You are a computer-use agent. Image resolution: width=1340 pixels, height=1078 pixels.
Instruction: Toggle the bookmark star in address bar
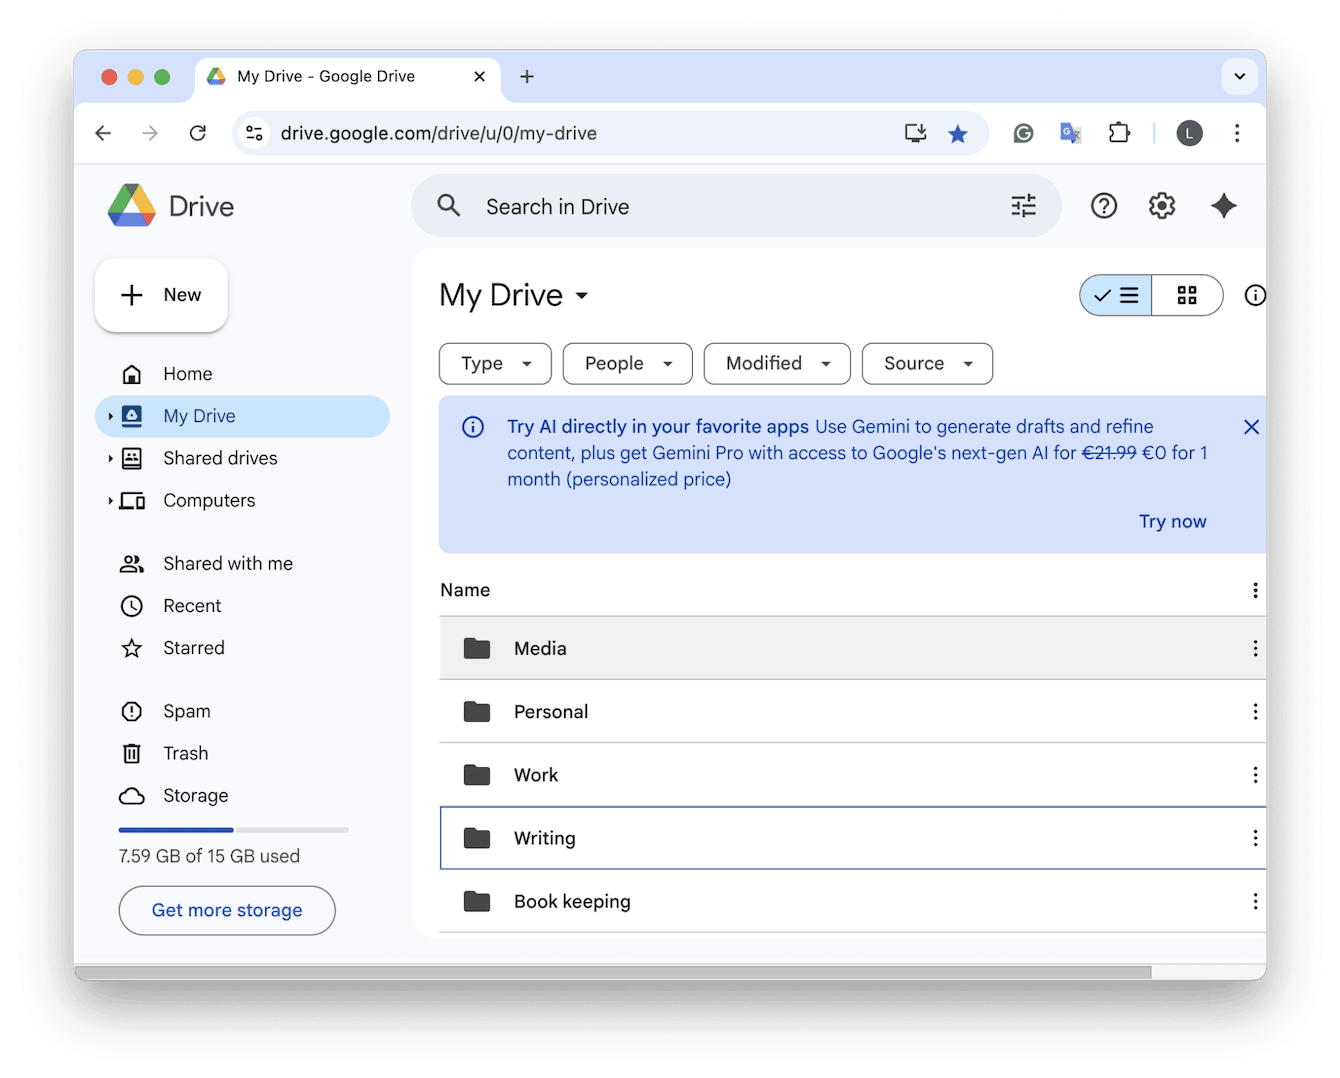click(x=958, y=132)
